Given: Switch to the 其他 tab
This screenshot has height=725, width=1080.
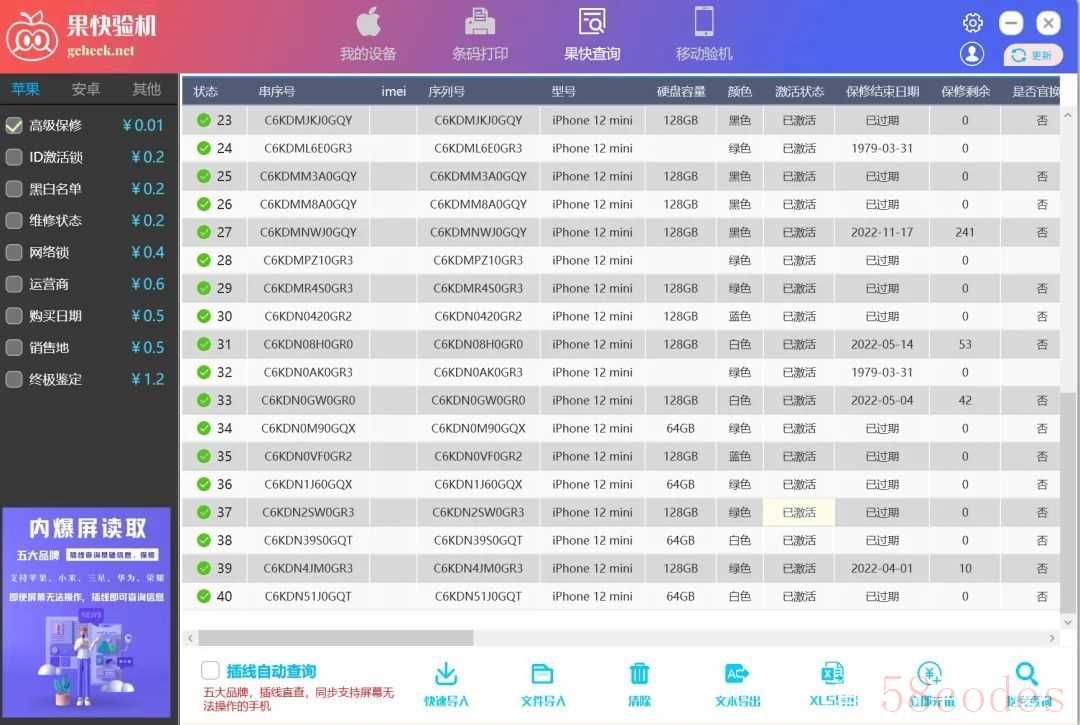Looking at the screenshot, I should (147, 89).
